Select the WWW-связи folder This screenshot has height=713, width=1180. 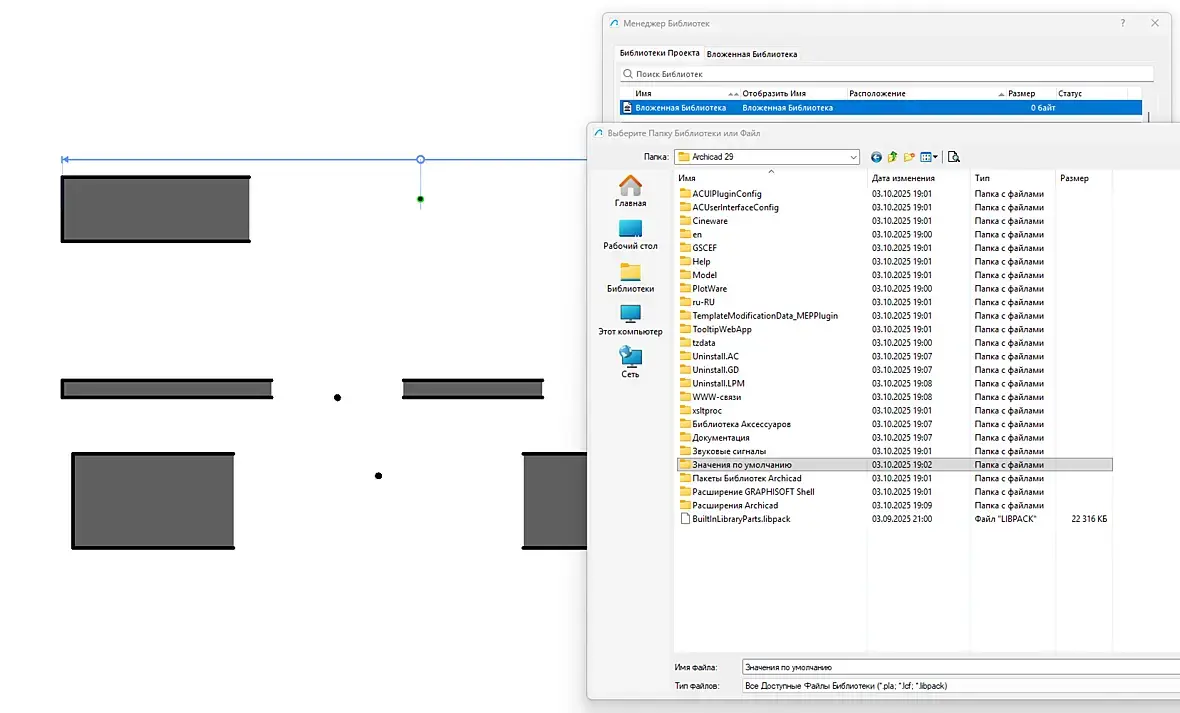710,397
